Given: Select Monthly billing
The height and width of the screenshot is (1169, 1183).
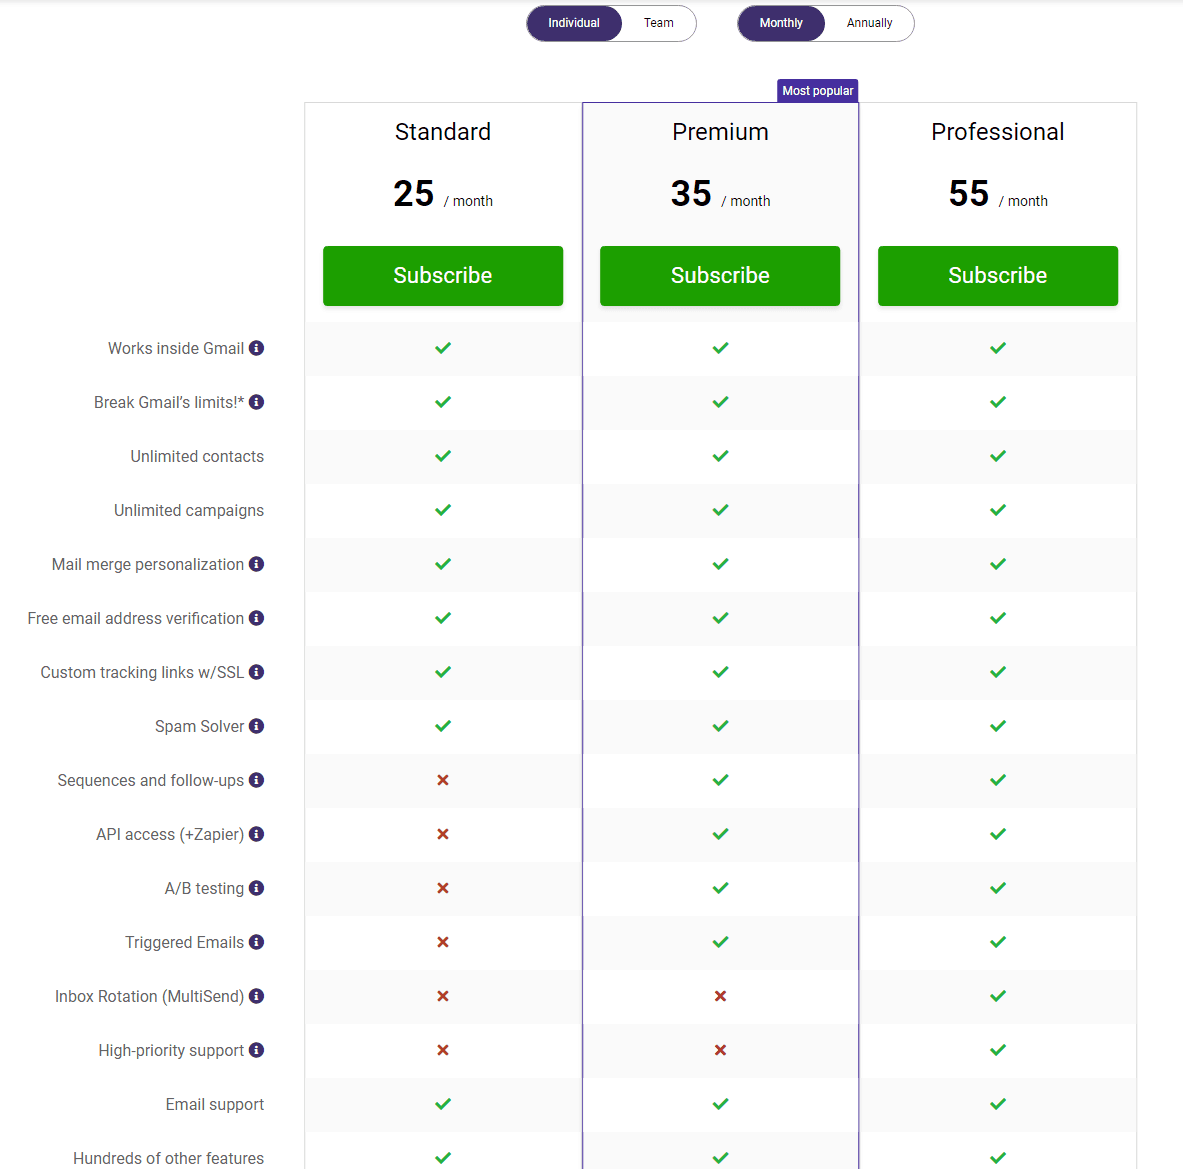Looking at the screenshot, I should point(781,23).
